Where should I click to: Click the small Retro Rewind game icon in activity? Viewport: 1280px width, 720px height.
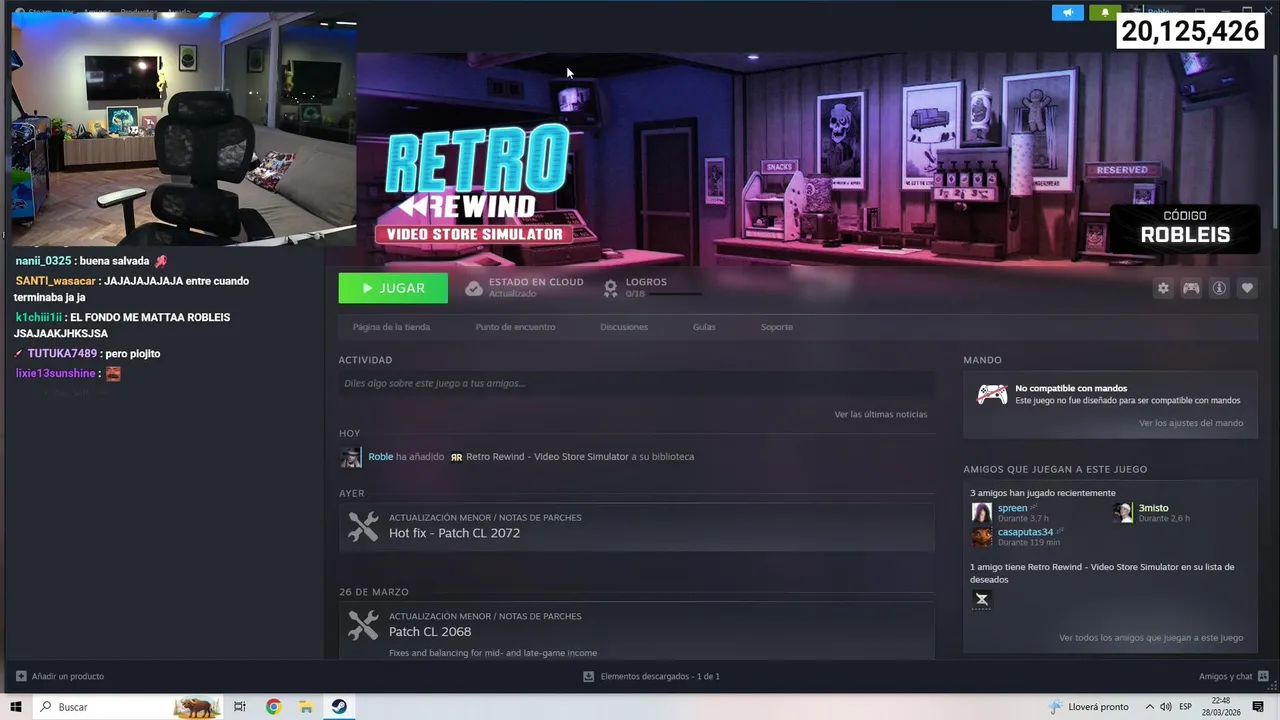click(x=456, y=457)
